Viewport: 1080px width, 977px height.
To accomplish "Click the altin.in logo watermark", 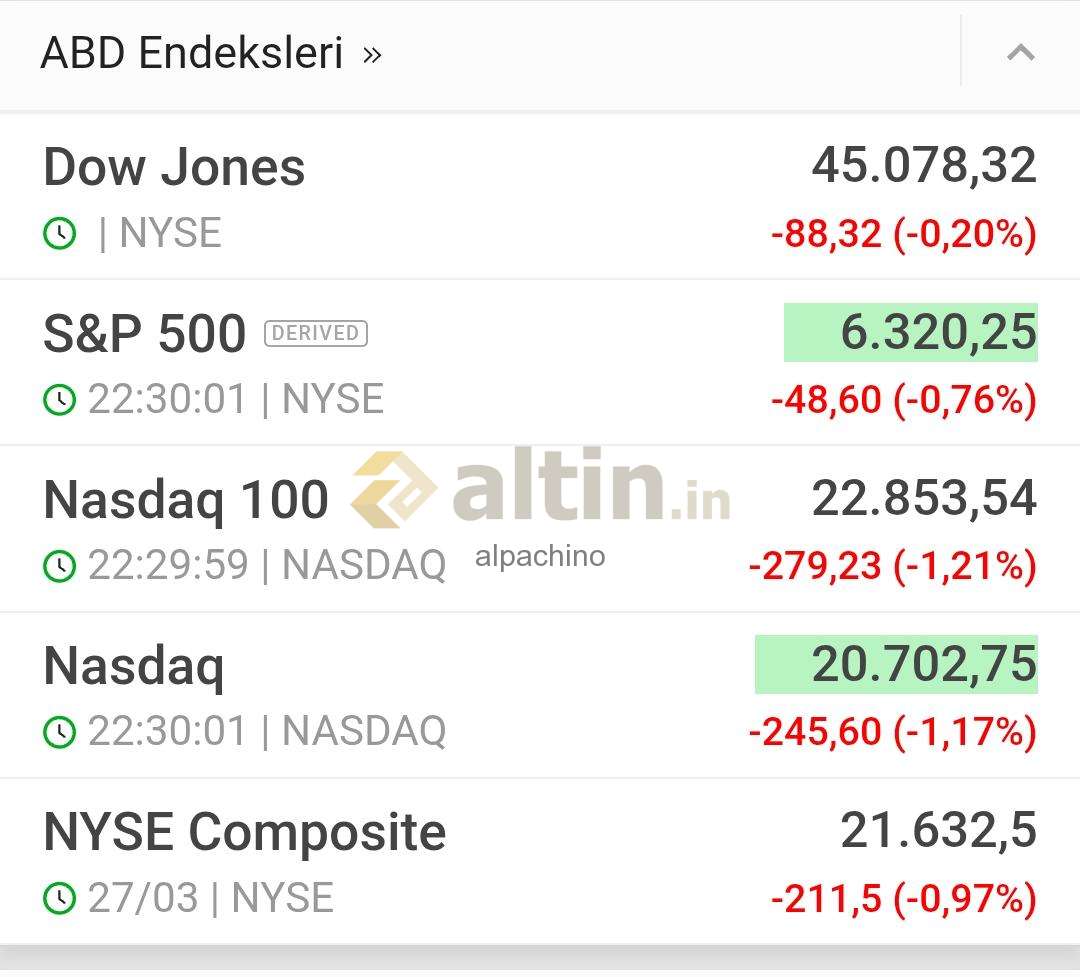I will coord(541,491).
